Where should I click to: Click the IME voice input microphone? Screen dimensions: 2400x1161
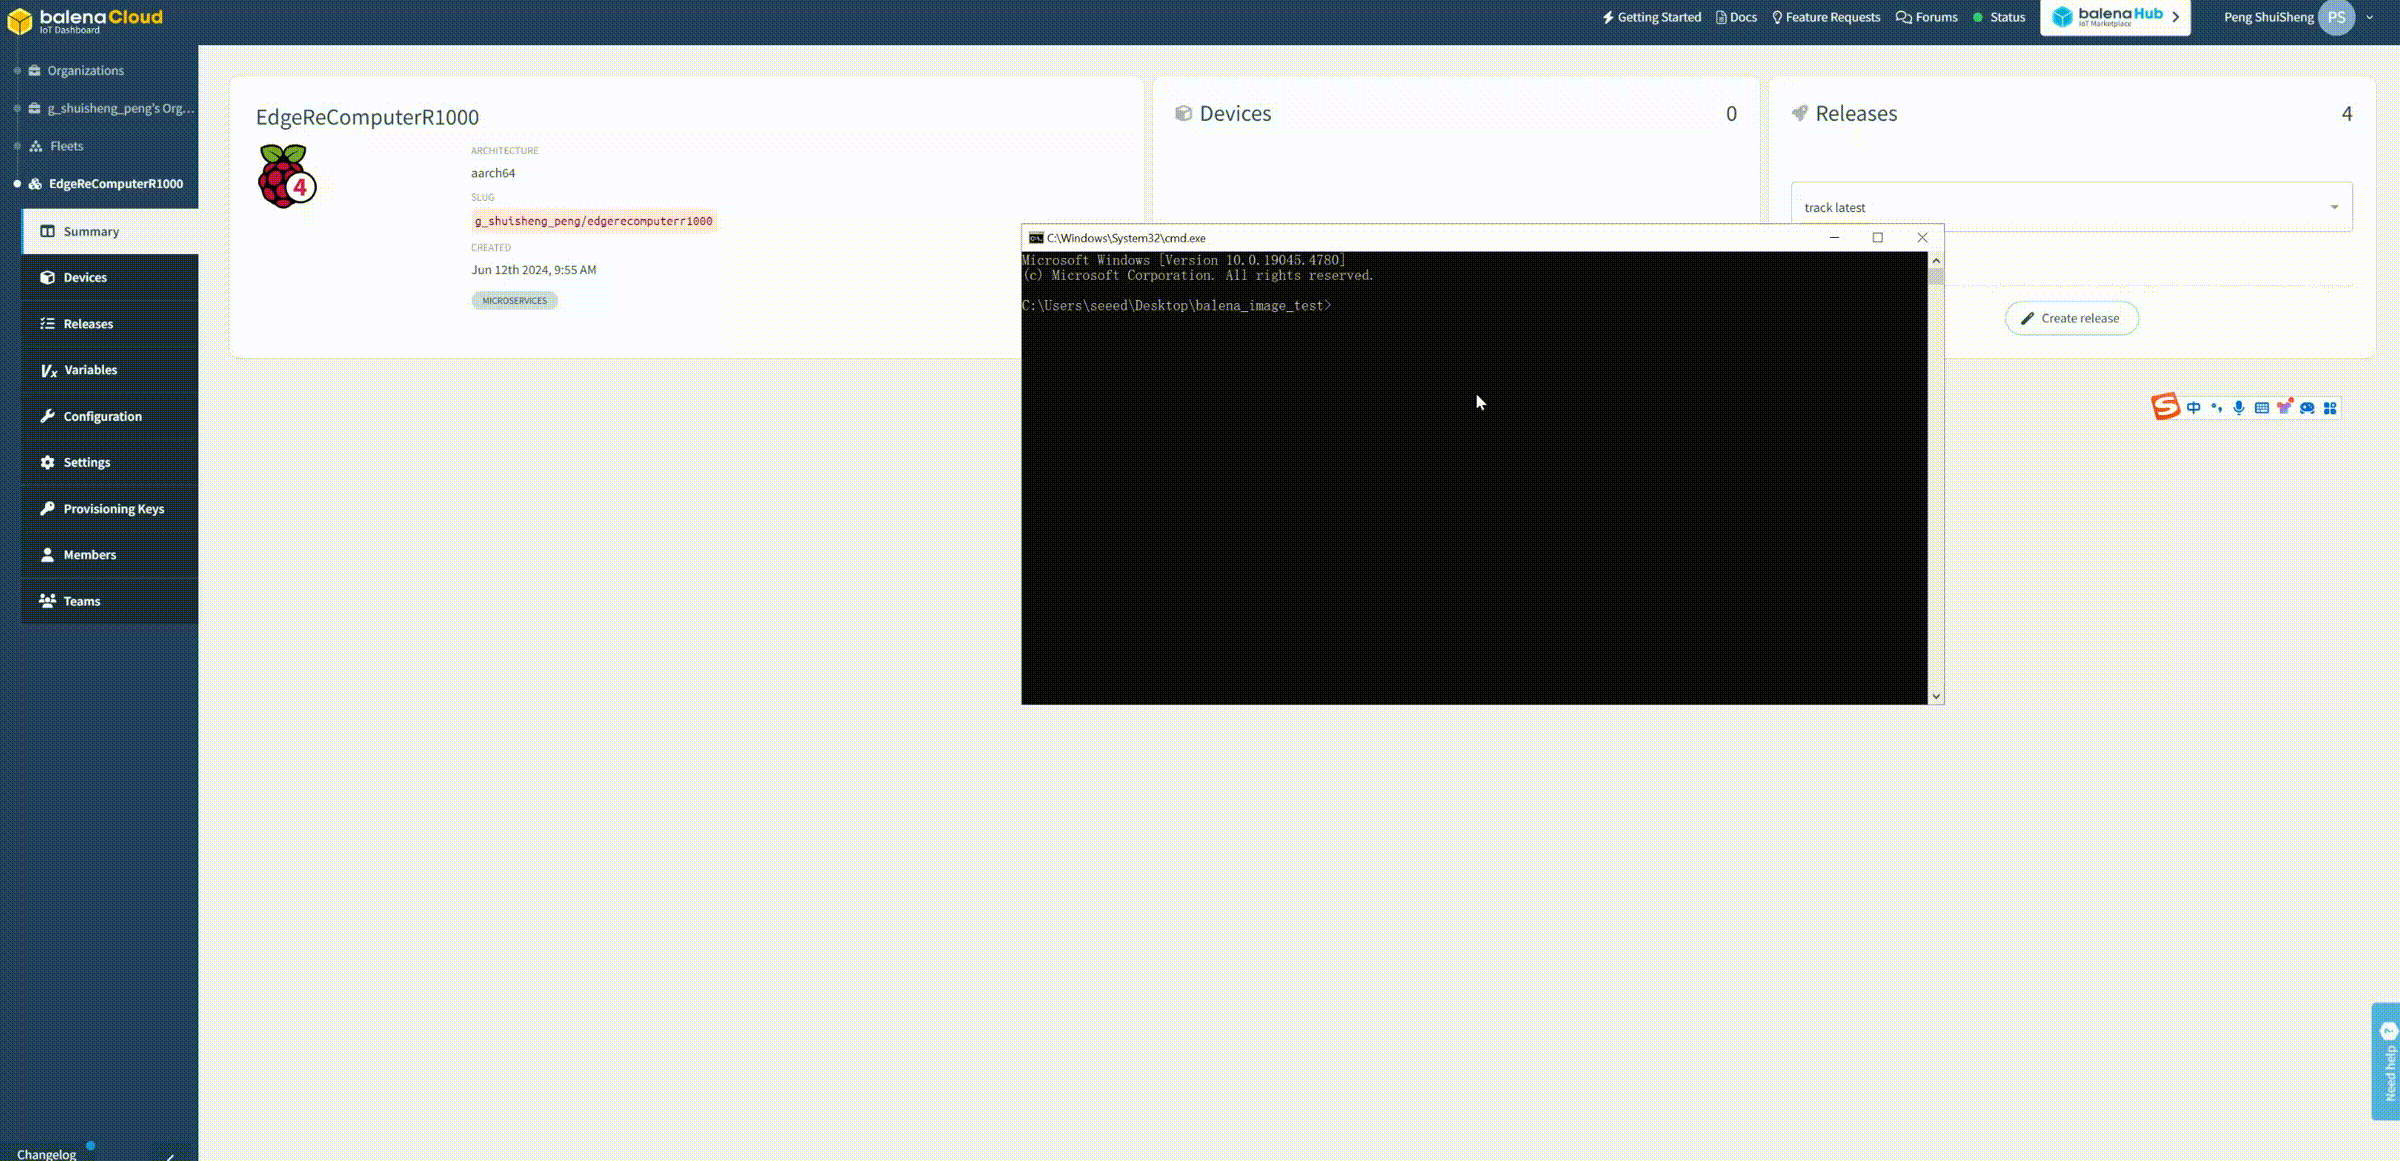[2239, 408]
